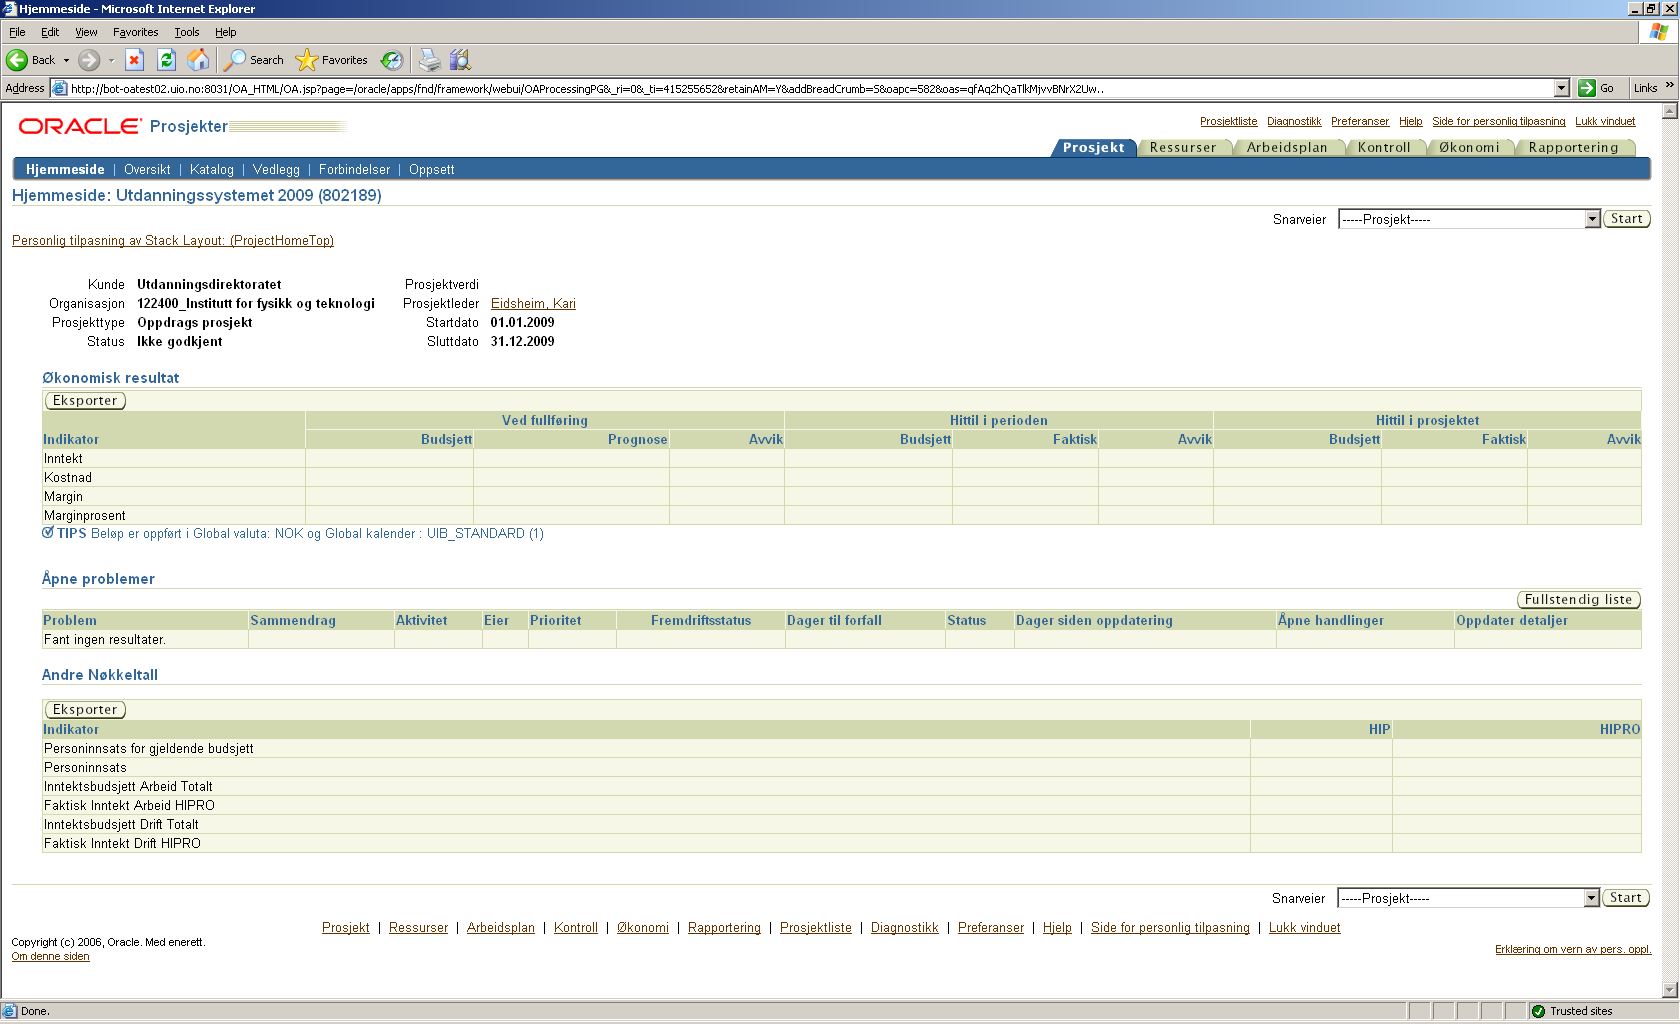Open Om denne siden link
The height and width of the screenshot is (1024, 1680).
50,956
